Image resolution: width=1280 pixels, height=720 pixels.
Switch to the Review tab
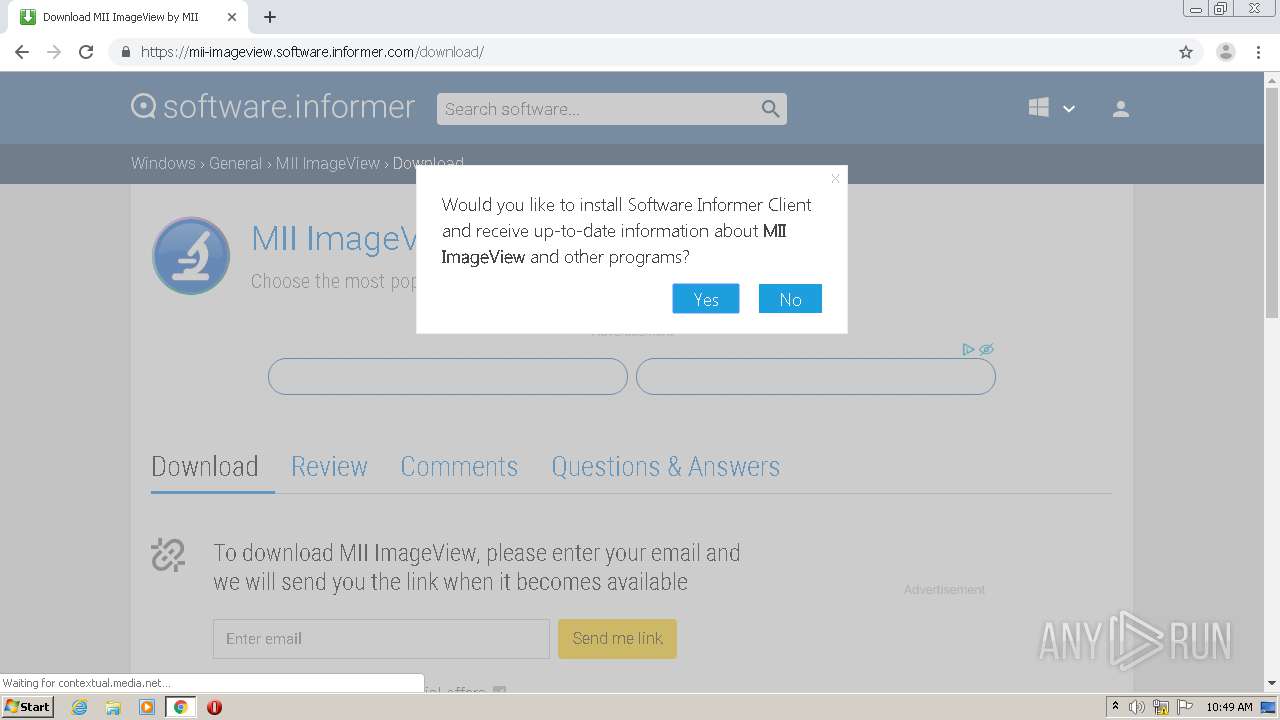tap(329, 466)
